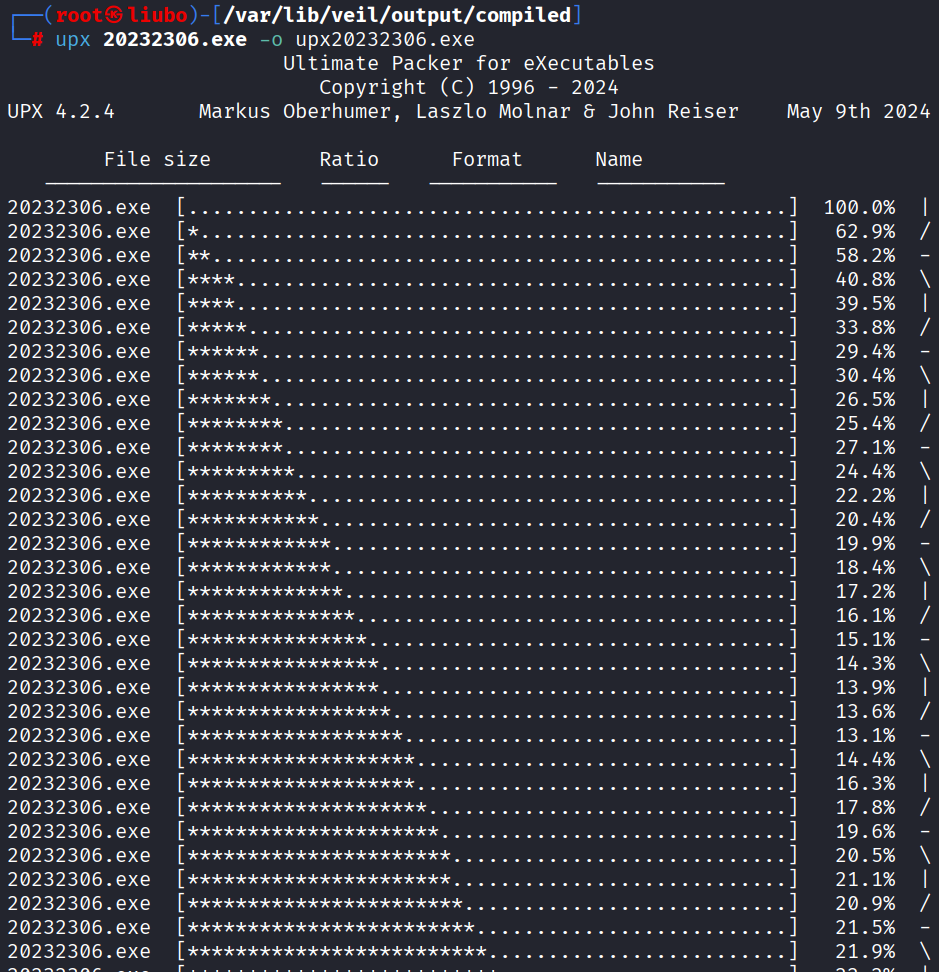The image size is (939, 972).
Task: Click the 17.2% ratio value
Action: pos(865,592)
